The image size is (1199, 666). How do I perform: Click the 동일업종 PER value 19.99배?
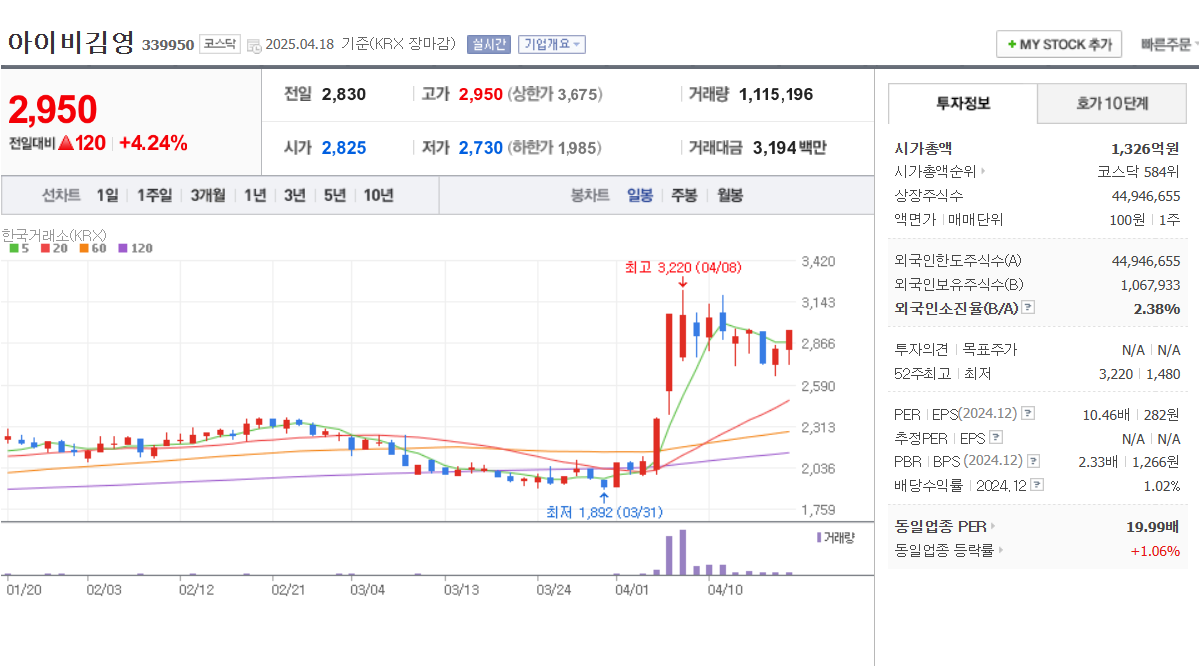[1152, 526]
